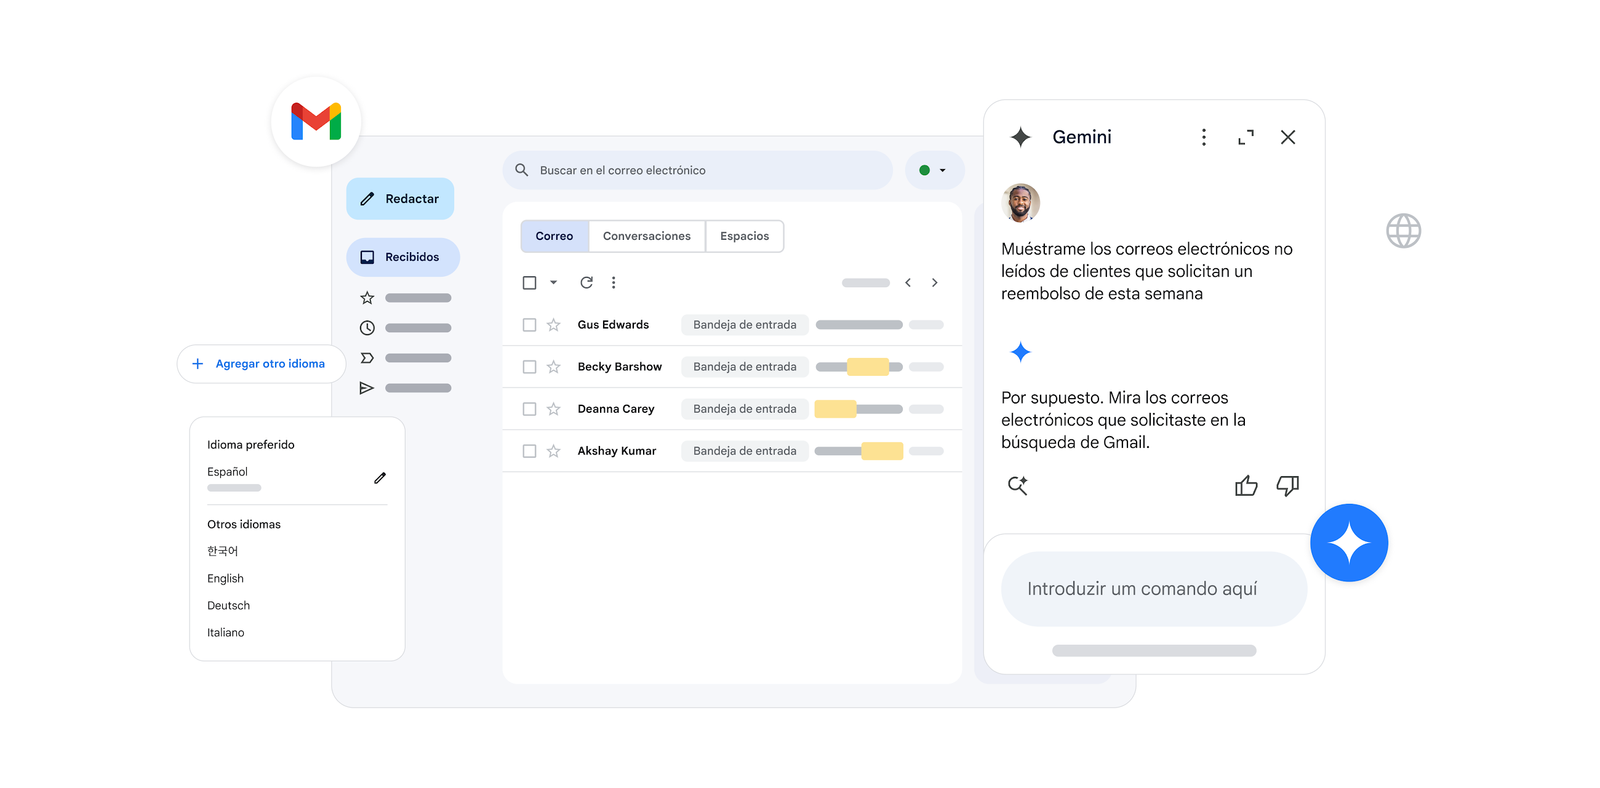This screenshot has width=1600, height=788.
Task: Click the blue Gemini sparkle floating button
Action: (x=1348, y=543)
